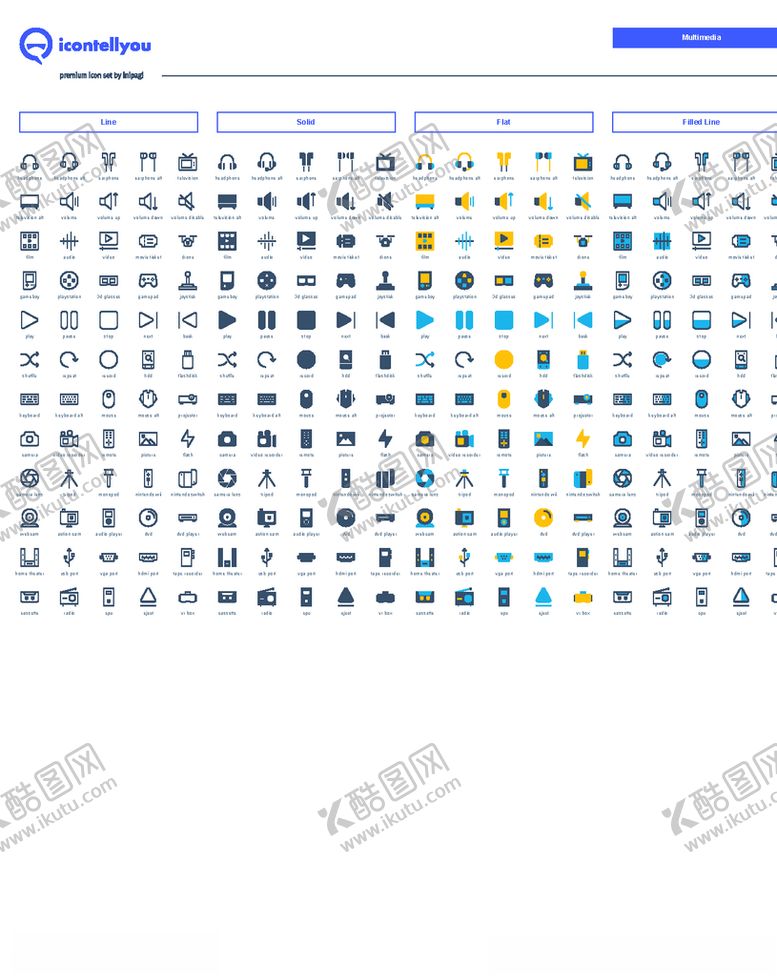Screen dimensions: 777x976
Task: Choose the Flat style yellow flash icon
Action: coord(582,439)
